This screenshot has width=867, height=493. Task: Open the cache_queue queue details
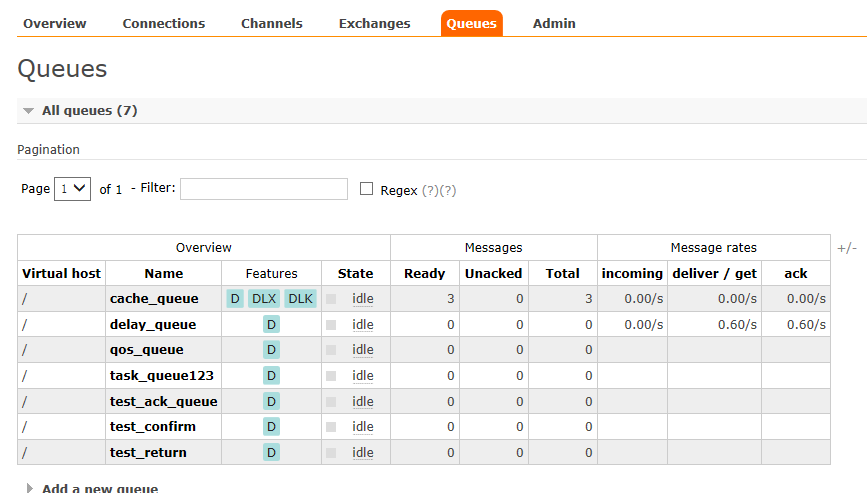154,299
